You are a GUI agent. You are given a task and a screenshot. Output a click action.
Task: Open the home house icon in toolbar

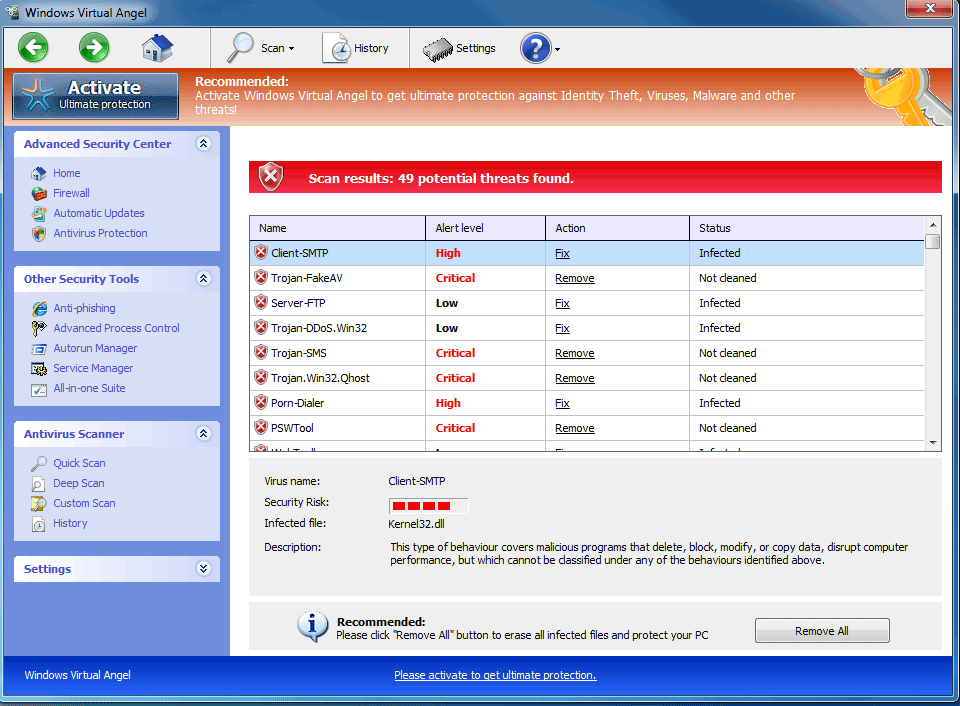pyautogui.click(x=157, y=47)
